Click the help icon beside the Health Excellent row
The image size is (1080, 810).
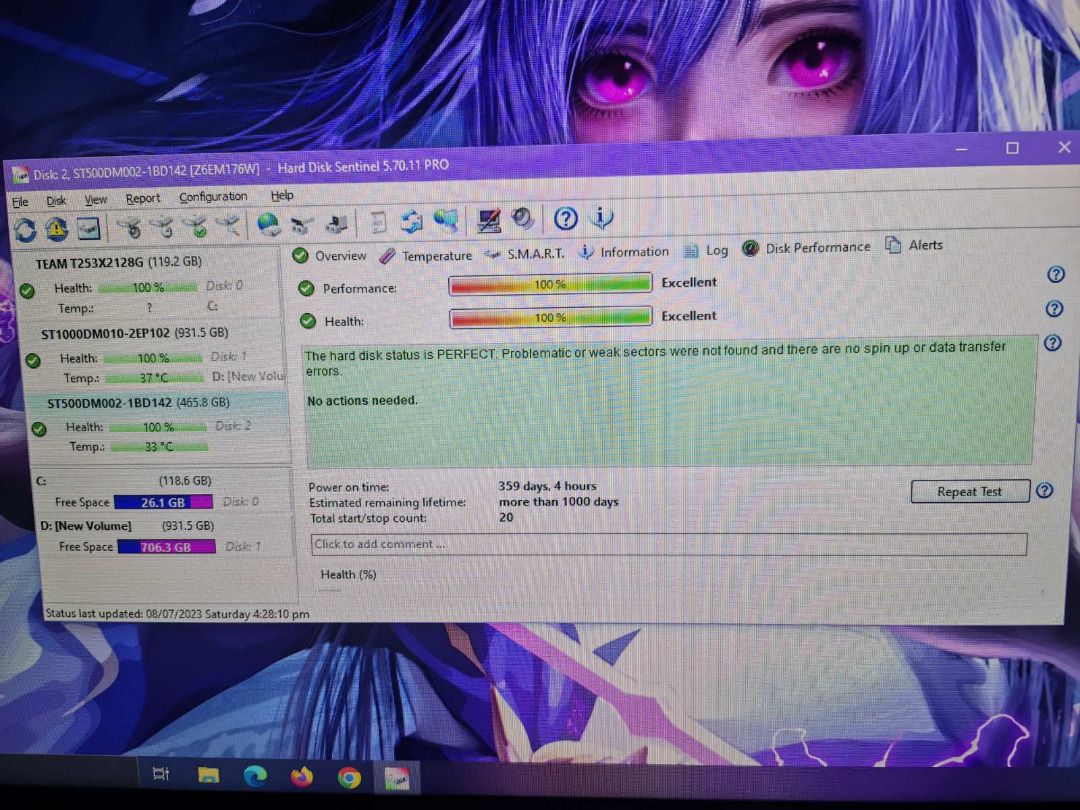(x=1054, y=309)
